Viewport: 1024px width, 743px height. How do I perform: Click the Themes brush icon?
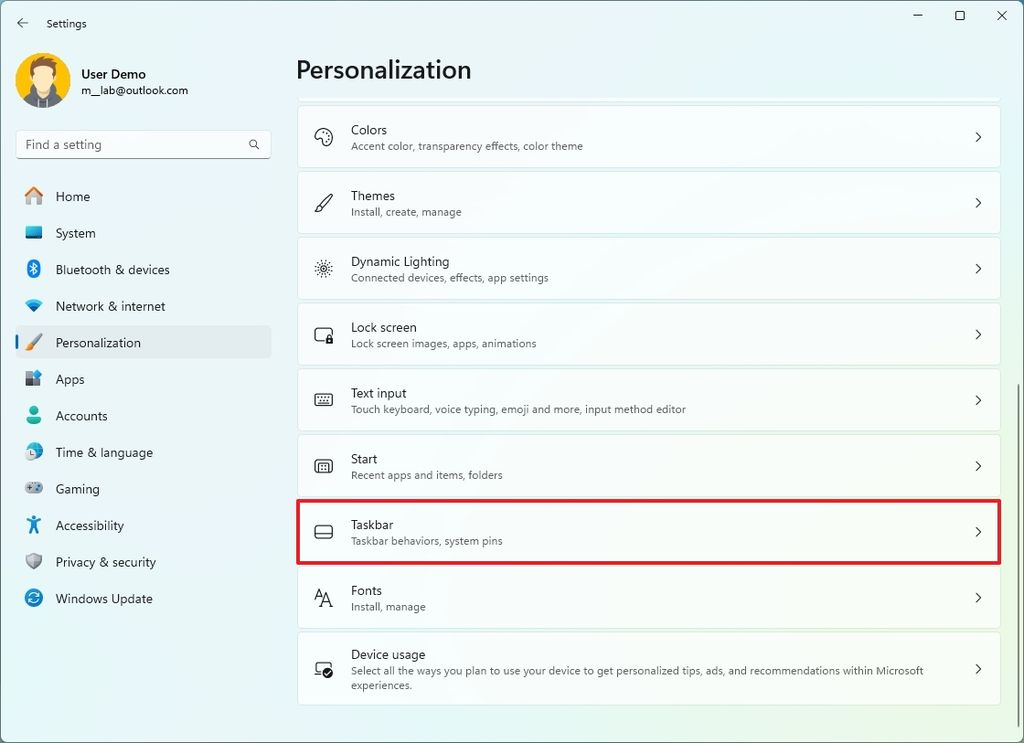324,203
